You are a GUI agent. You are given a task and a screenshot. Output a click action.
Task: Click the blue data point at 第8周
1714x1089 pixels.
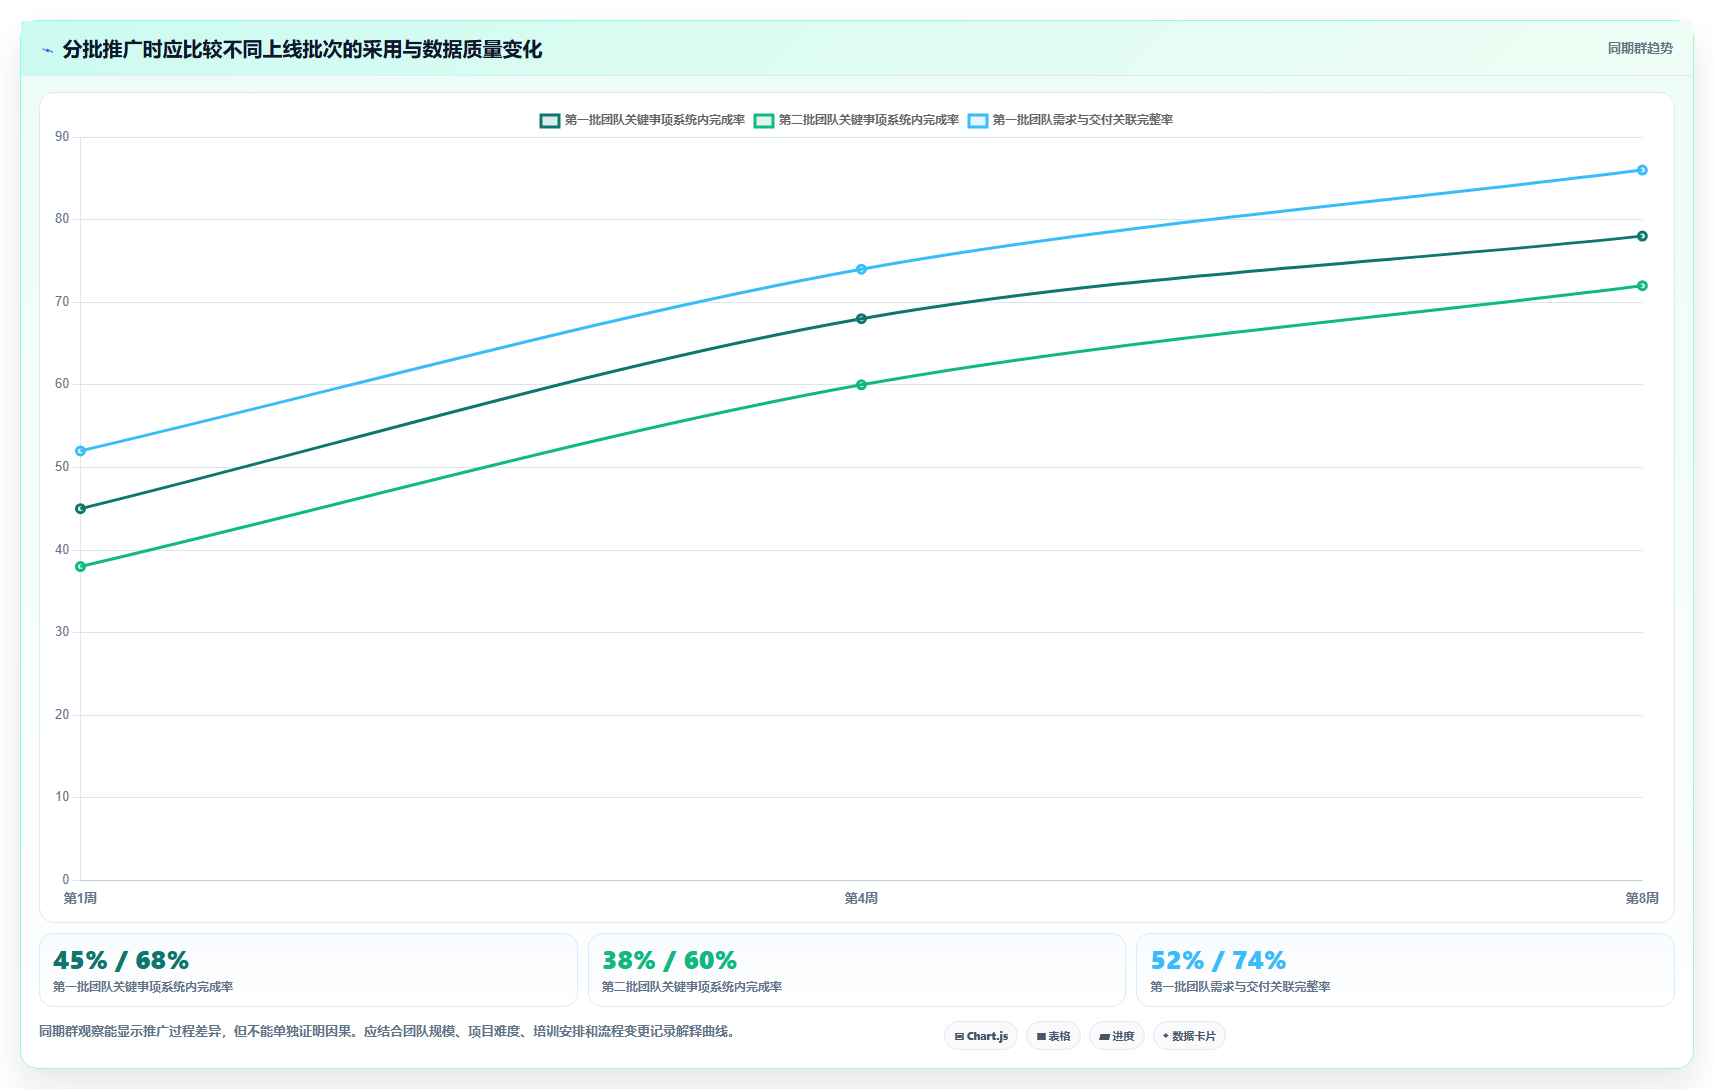tap(1642, 170)
